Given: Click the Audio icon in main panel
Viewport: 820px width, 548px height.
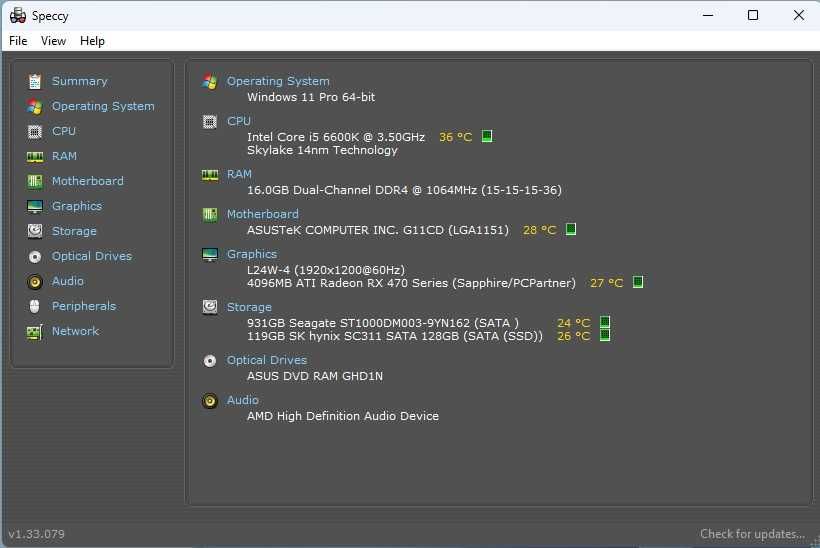Looking at the screenshot, I should (210, 401).
